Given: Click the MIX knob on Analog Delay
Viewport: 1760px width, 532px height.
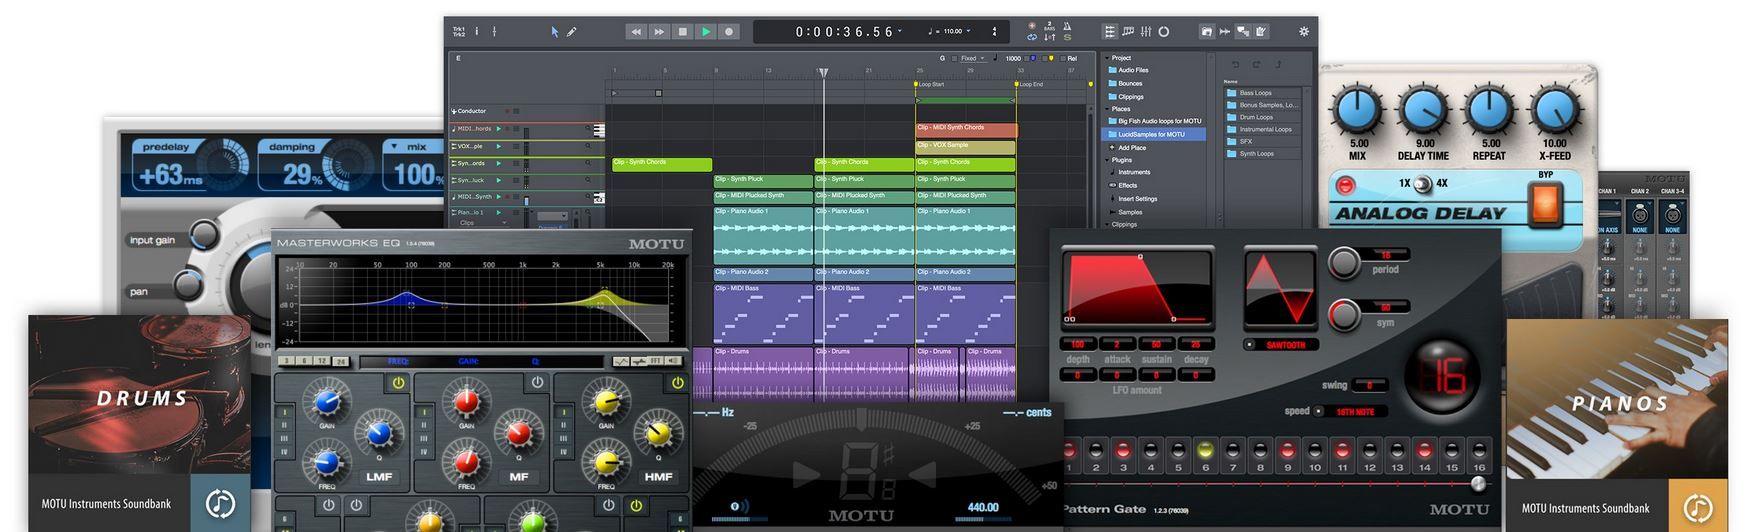Looking at the screenshot, I should click(1356, 109).
